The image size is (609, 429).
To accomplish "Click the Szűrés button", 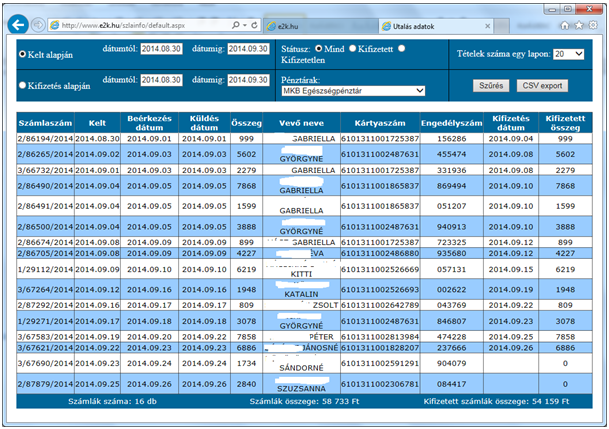I will point(491,85).
